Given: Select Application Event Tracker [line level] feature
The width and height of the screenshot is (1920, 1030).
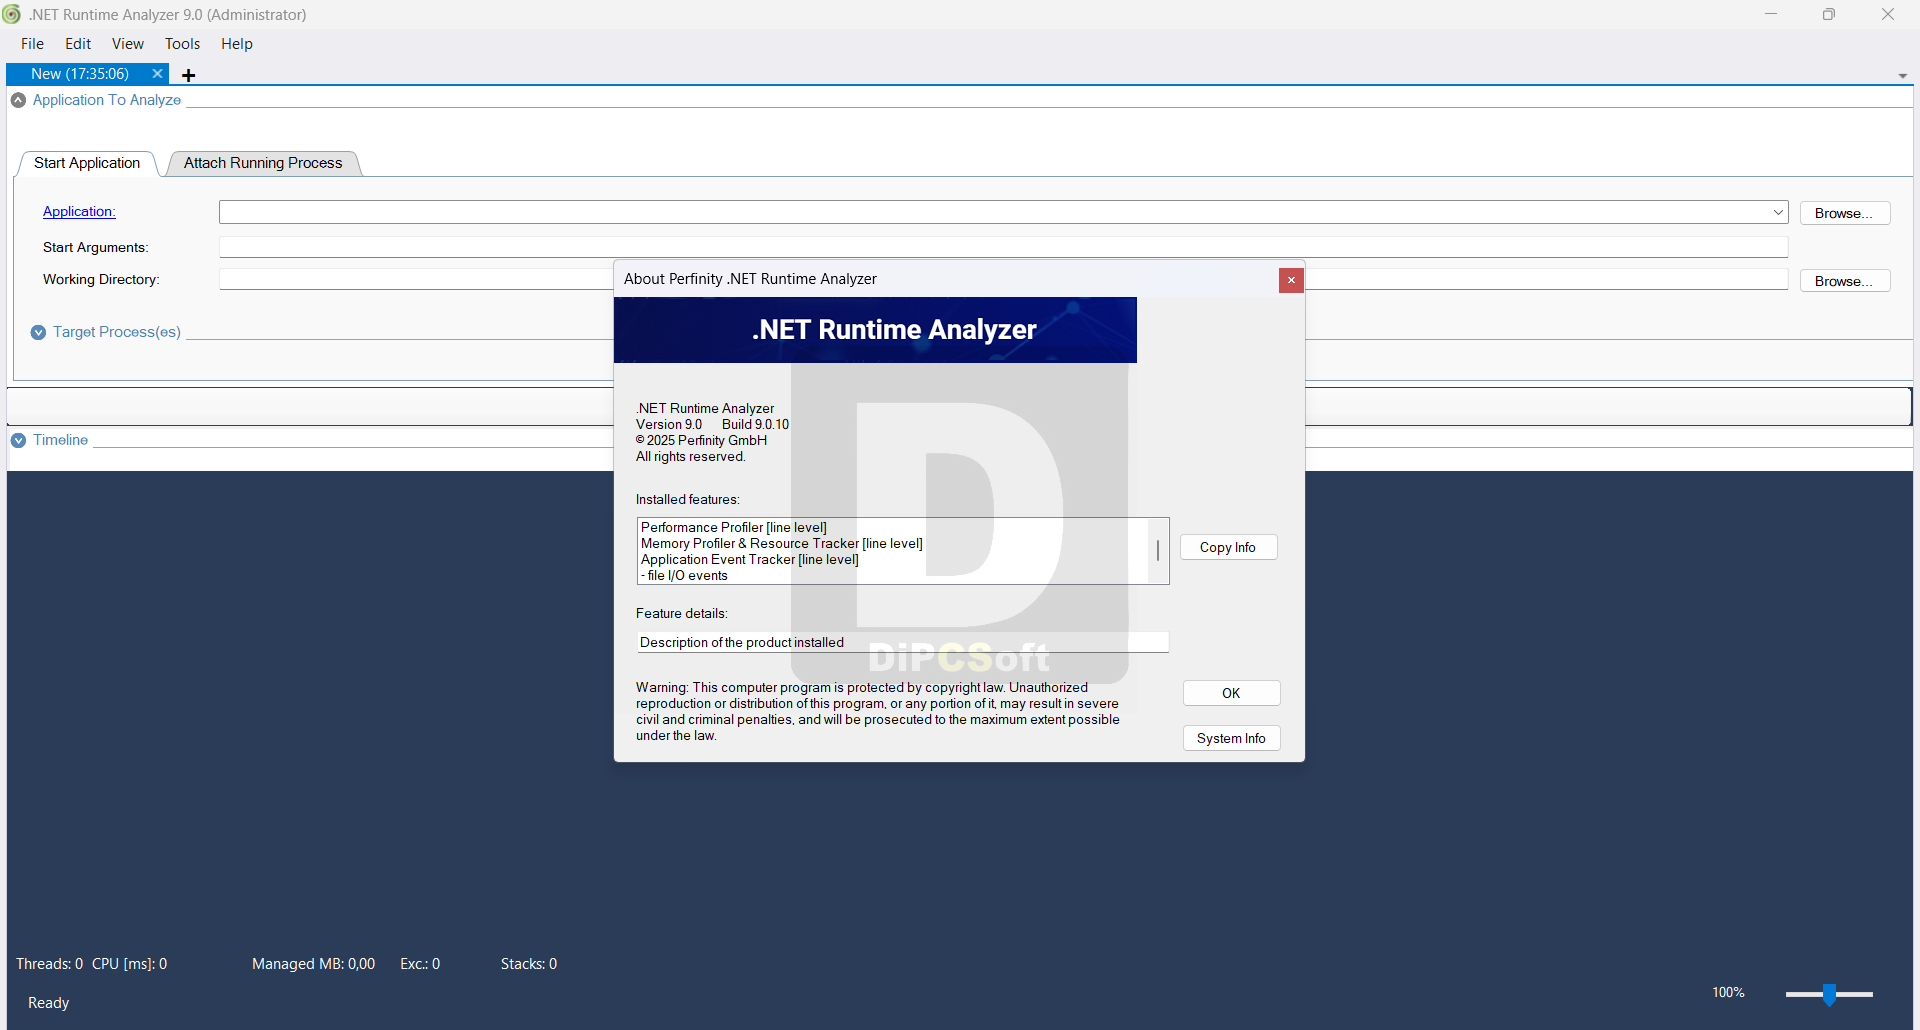Looking at the screenshot, I should pos(750,559).
